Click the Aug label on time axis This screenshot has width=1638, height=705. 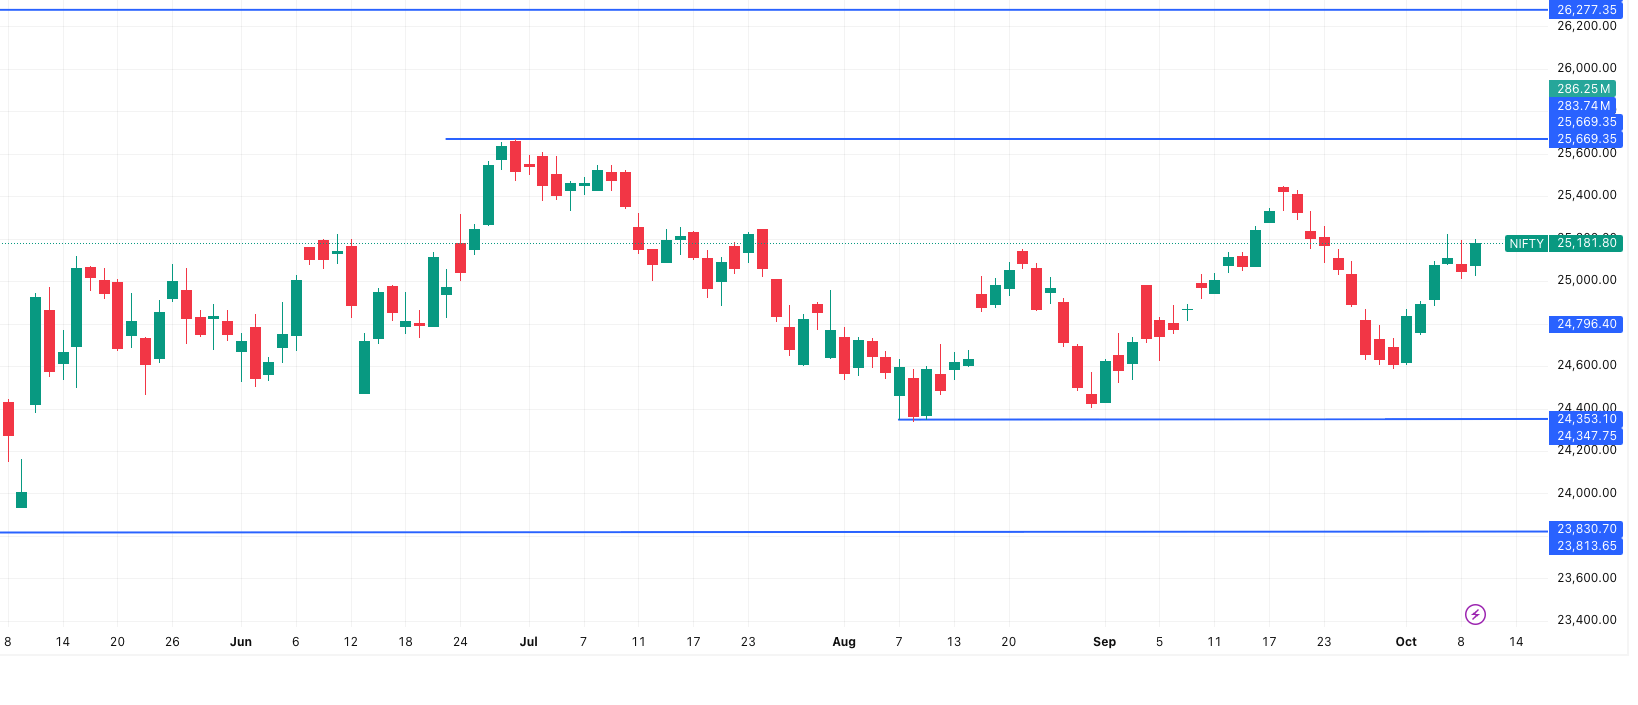[x=844, y=642]
